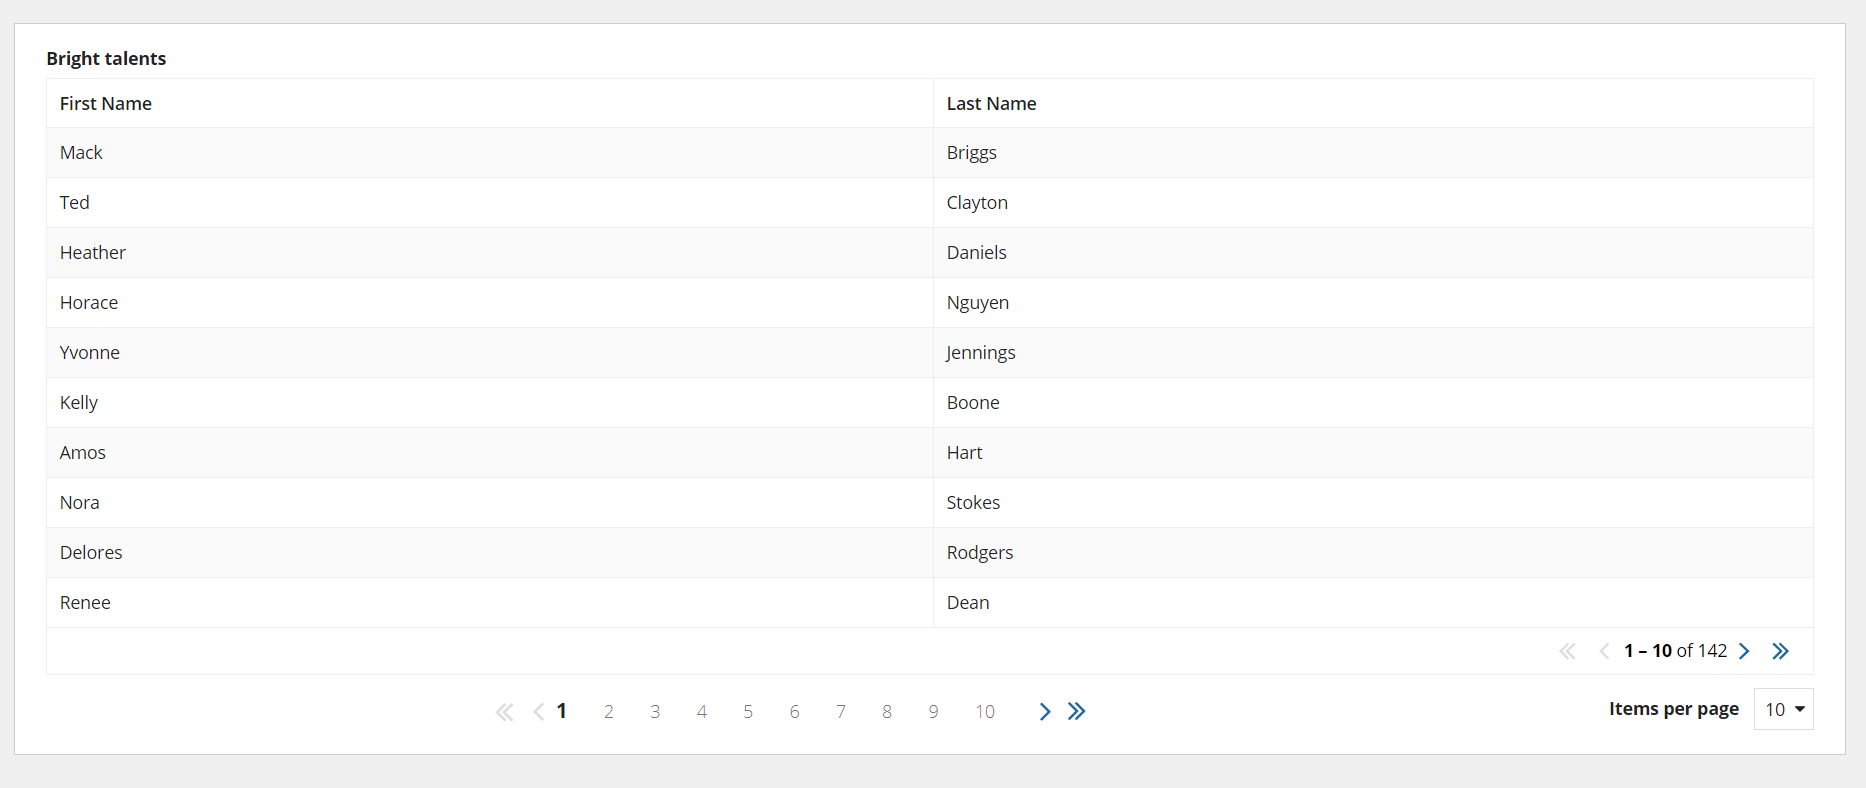Click first page double arrow in bottom pagination

(504, 711)
